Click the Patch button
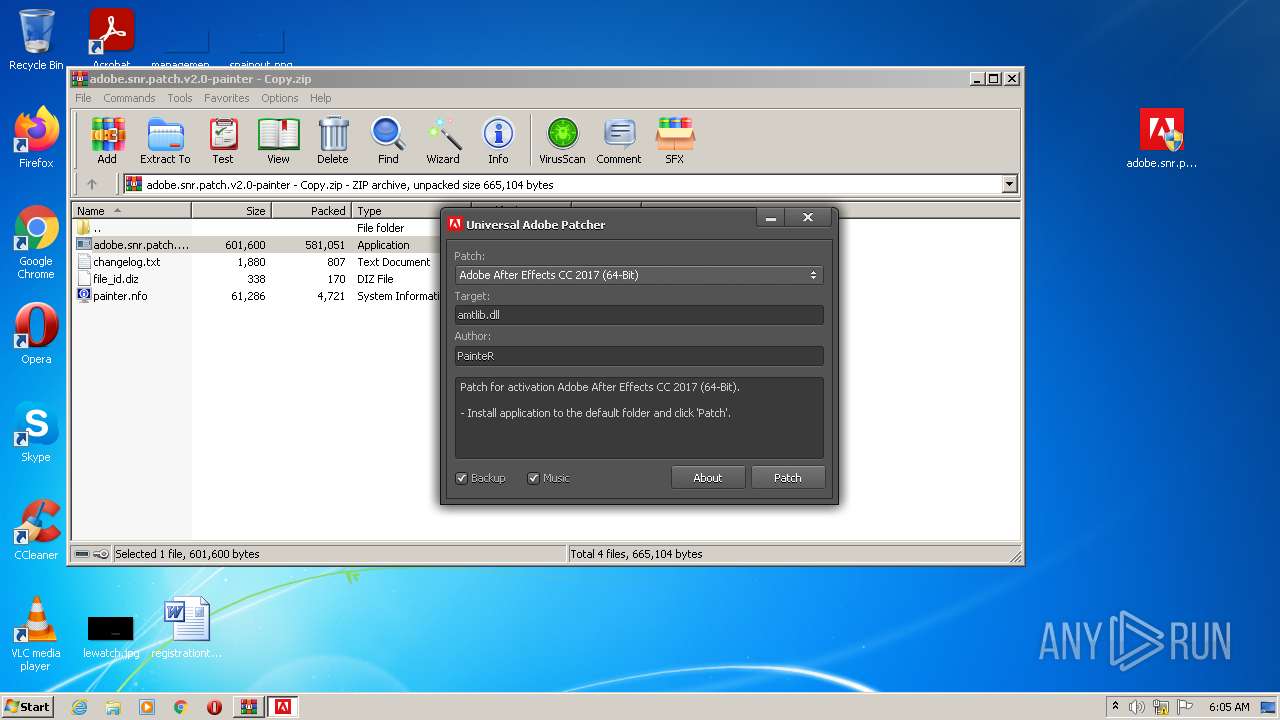This screenshot has height=720, width=1280. 788,478
